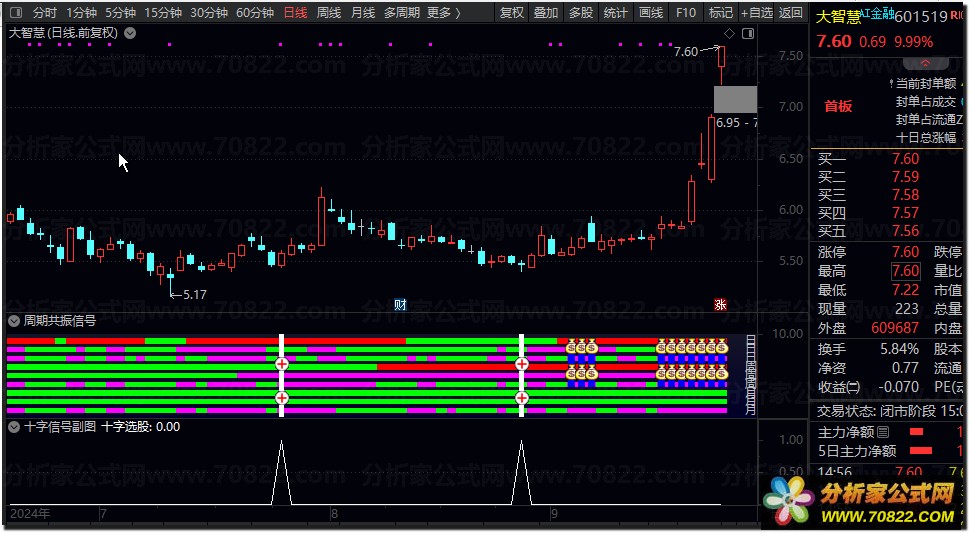Viewport: 971px width, 533px height.
Task: Click the 标记 mark button
Action: coord(720,12)
